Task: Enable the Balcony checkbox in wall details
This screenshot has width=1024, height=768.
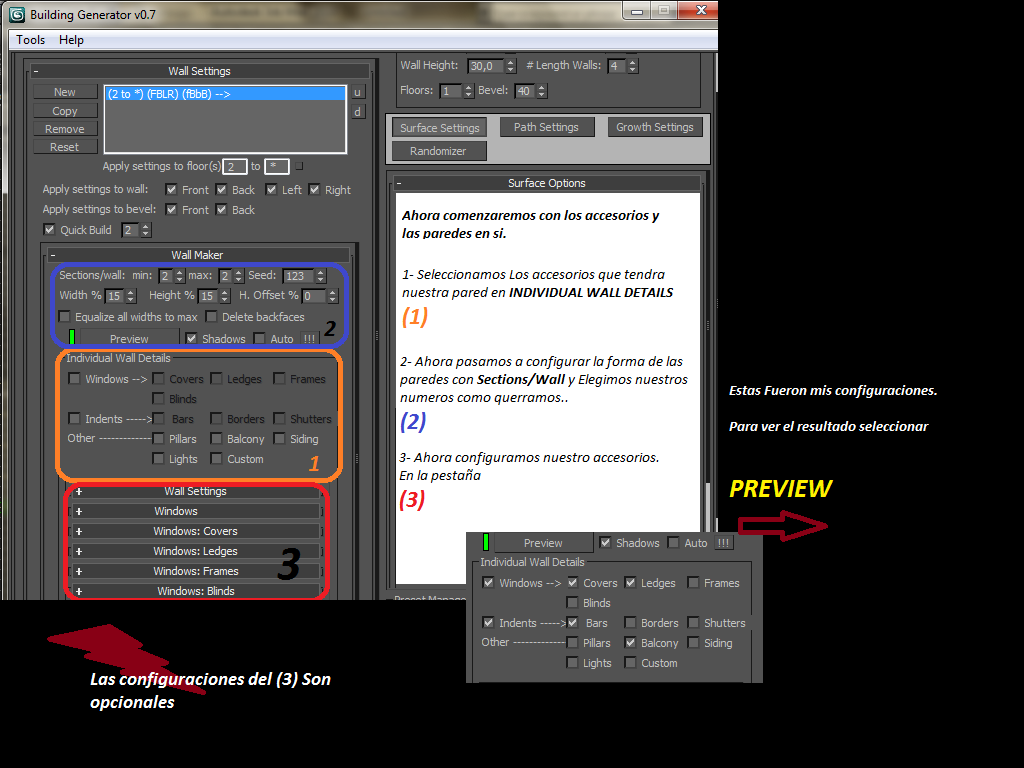Action: click(x=217, y=439)
